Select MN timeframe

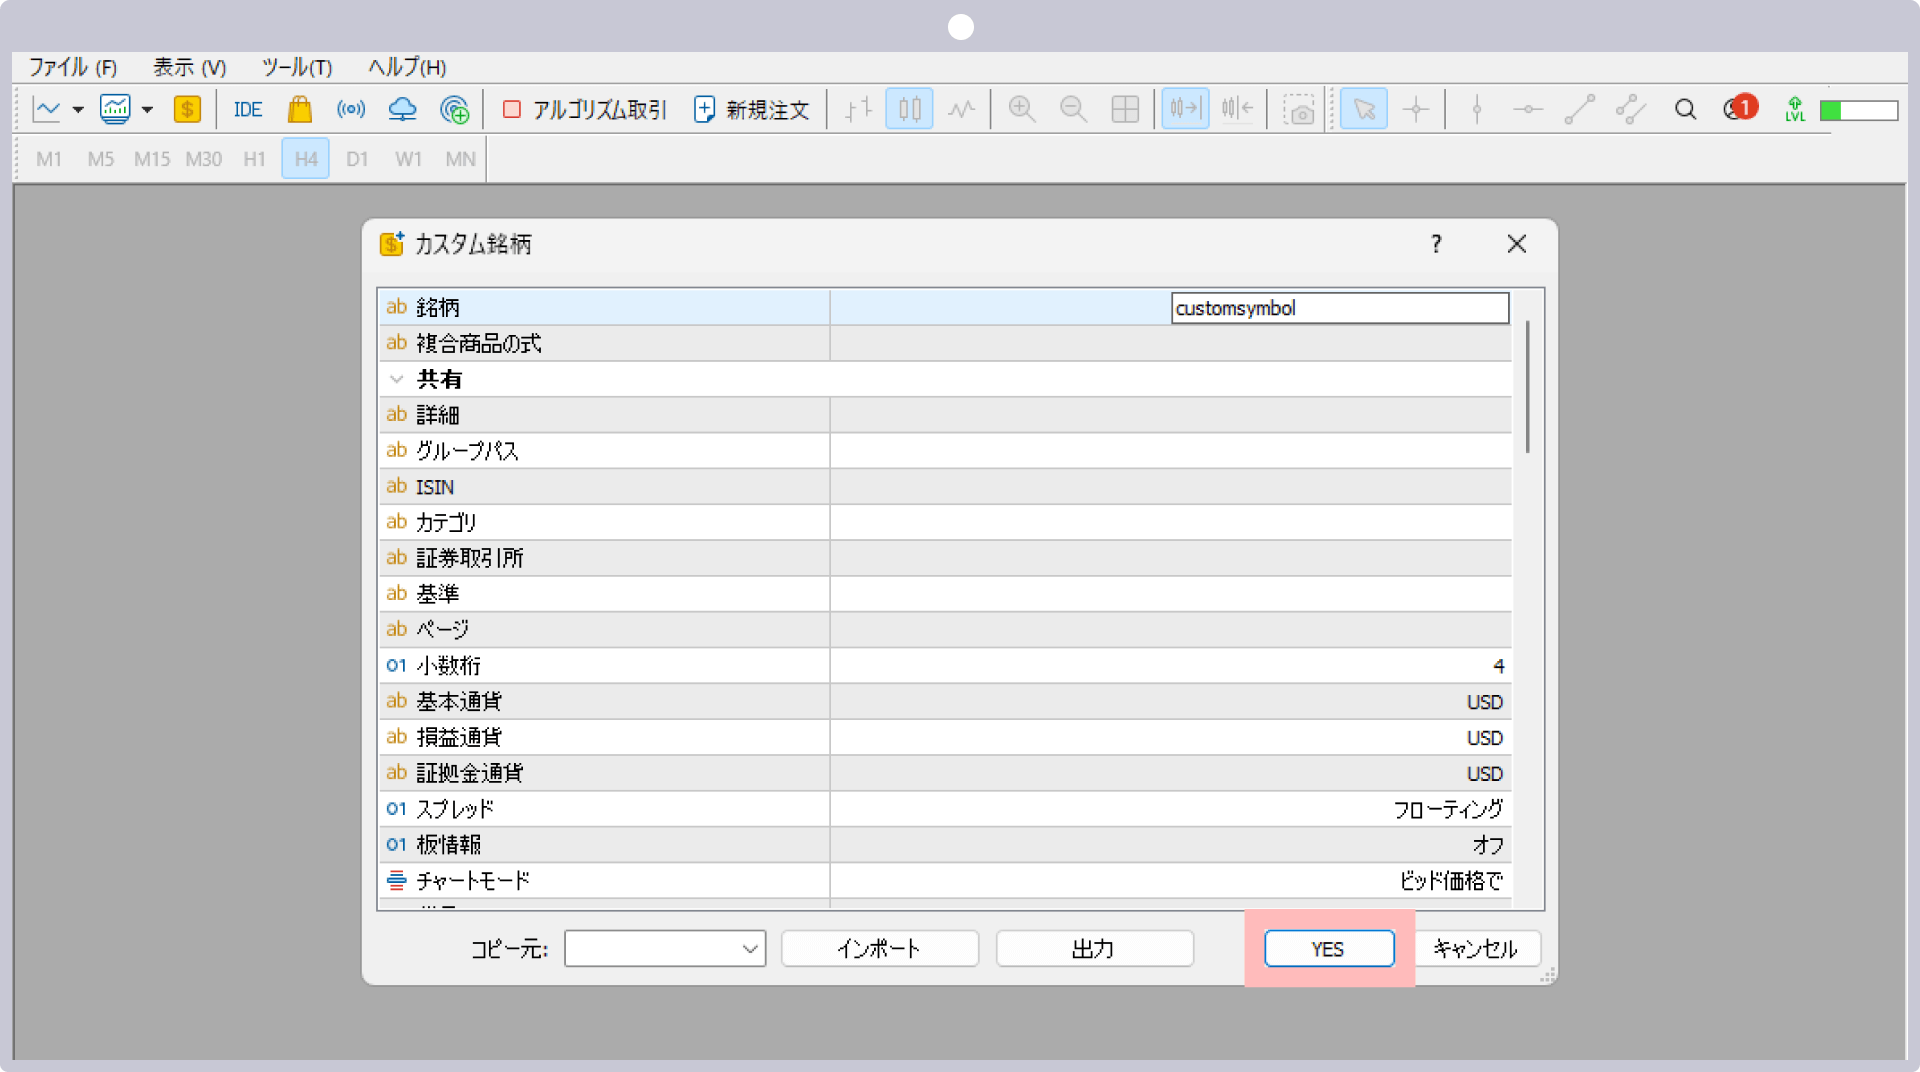[x=460, y=159]
